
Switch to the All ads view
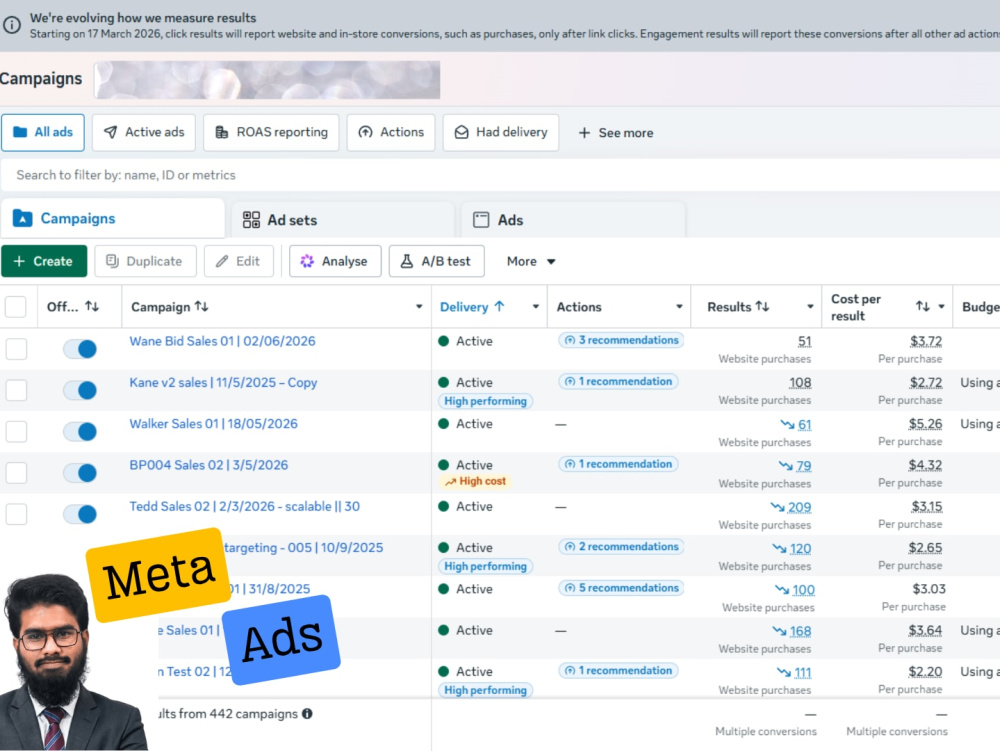43,133
